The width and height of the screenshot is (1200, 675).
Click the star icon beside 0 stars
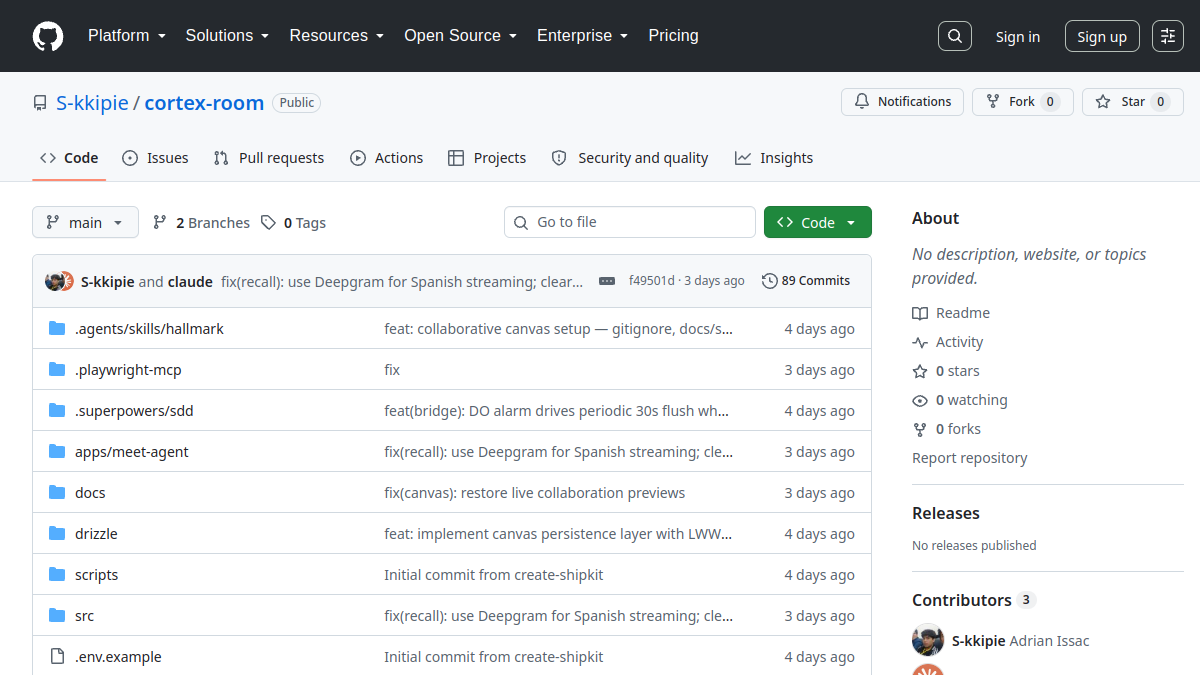[x=920, y=371]
